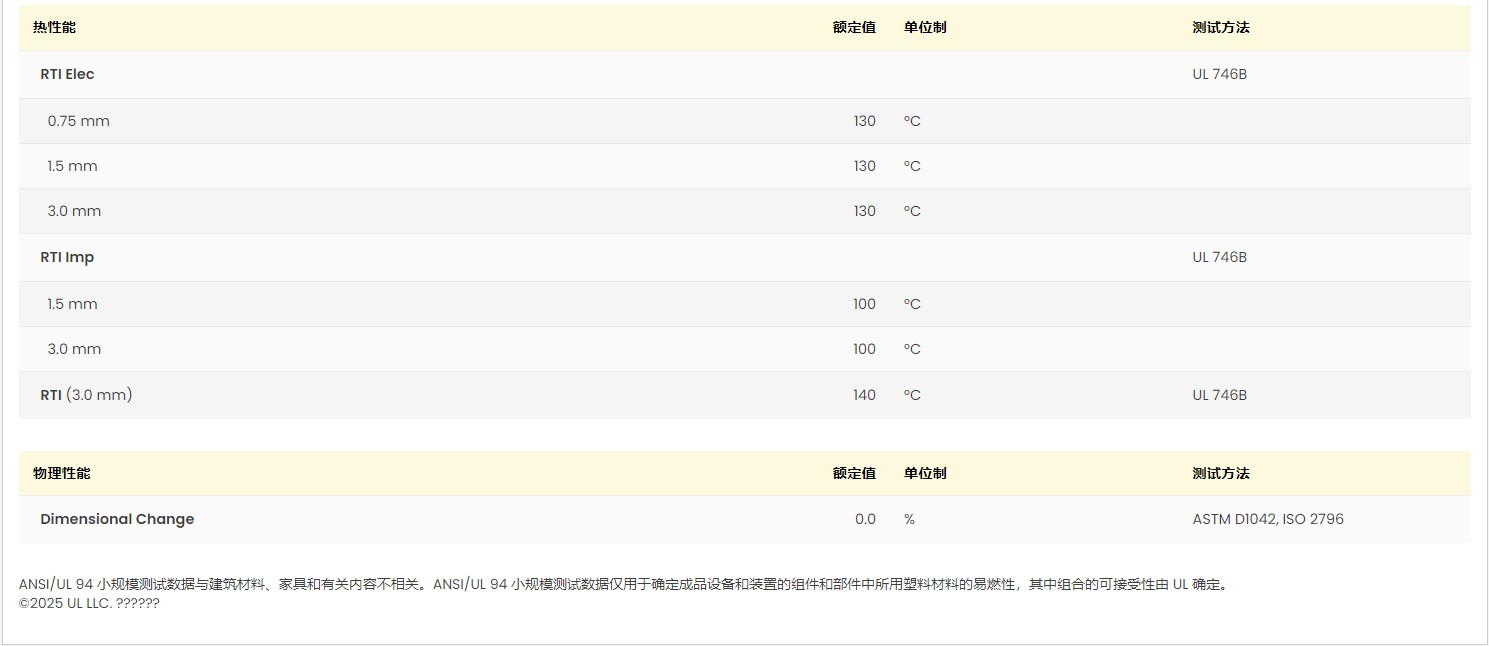
Task: Click 单位制 header in 物理性能 table
Action: click(925, 473)
